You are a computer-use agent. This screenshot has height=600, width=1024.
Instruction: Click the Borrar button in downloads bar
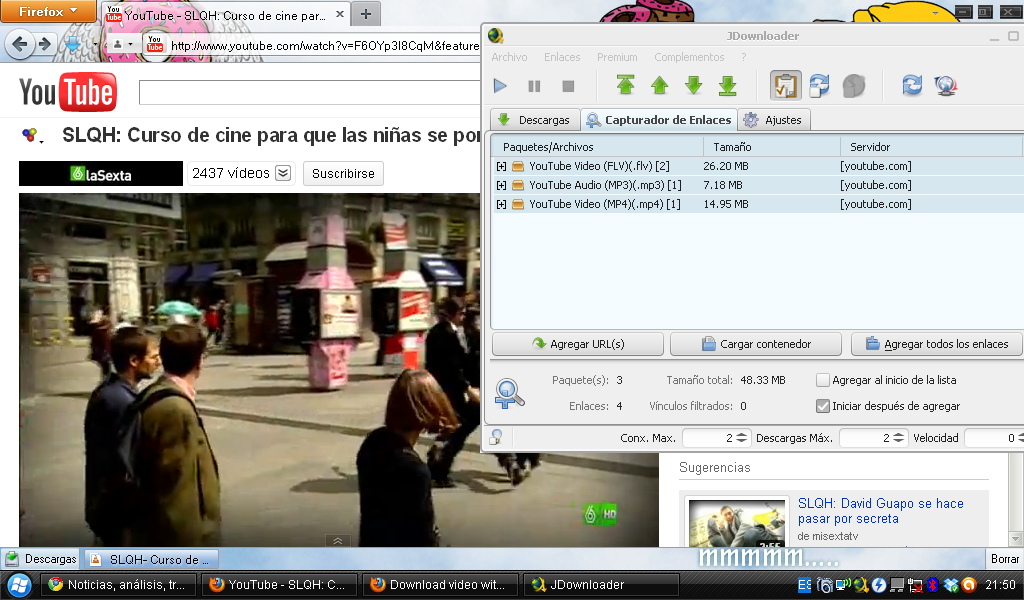tap(1004, 559)
